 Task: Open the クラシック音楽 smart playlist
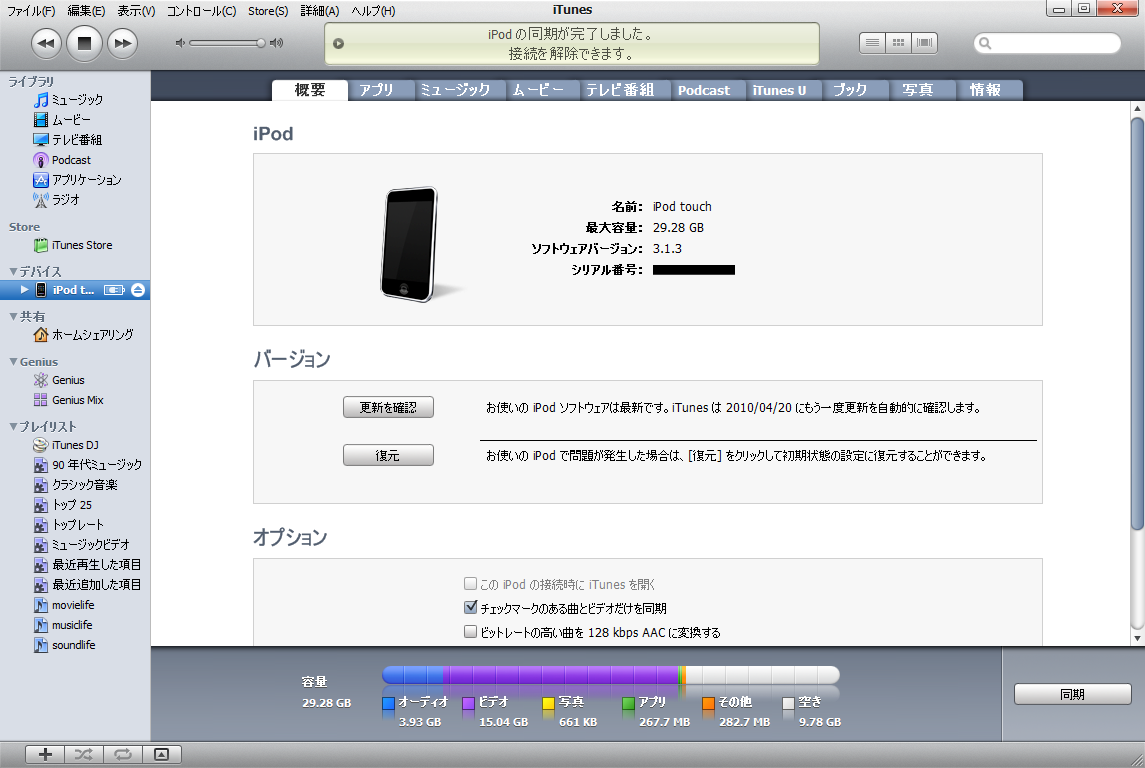coord(75,485)
